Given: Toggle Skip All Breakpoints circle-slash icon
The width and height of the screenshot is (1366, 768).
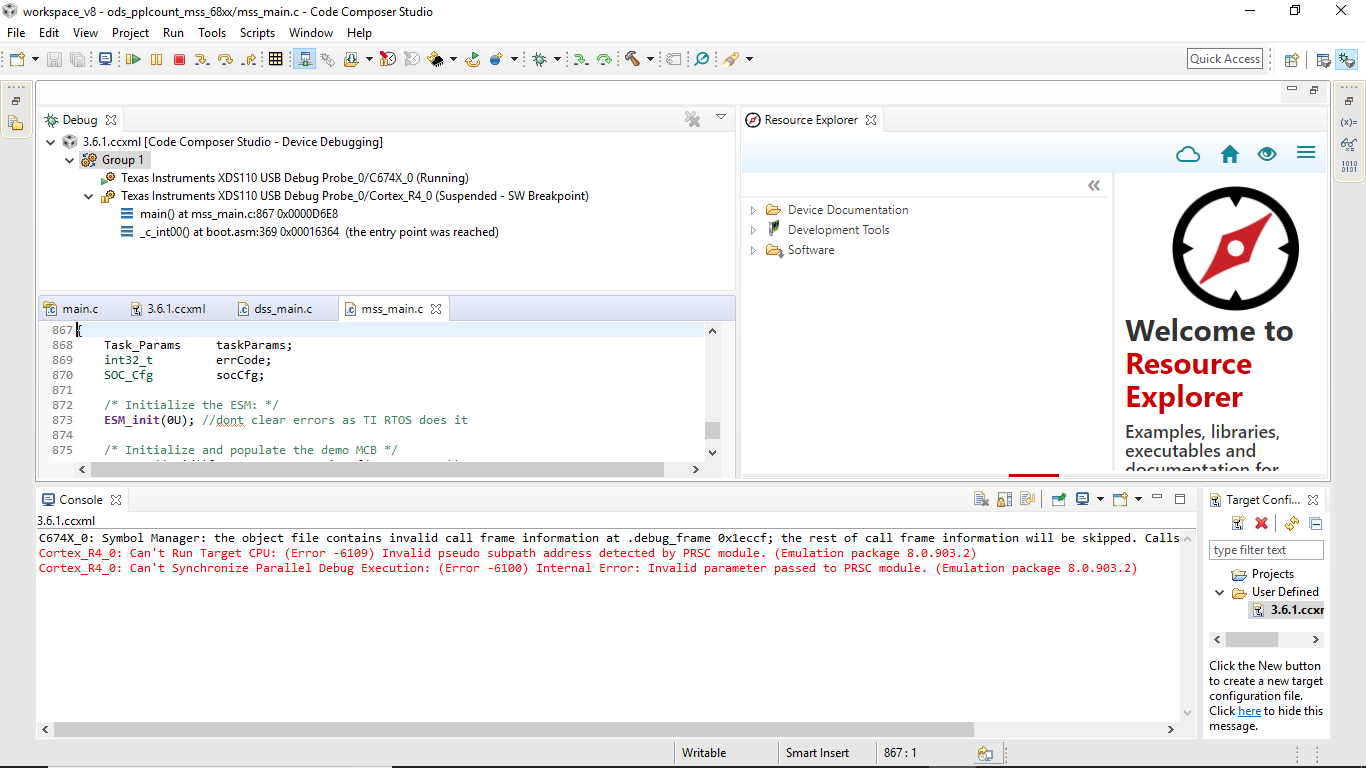Looking at the screenshot, I should [x=701, y=59].
